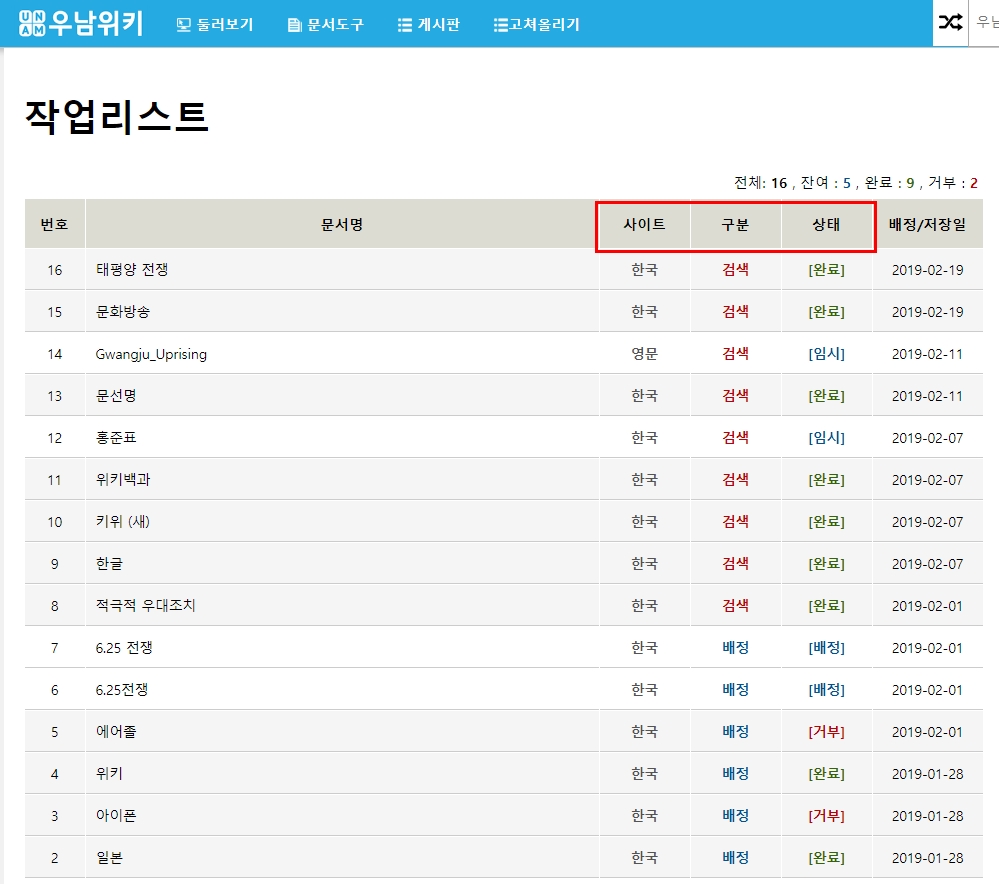Open the 게시판 menu
999x884 pixels.
click(429, 24)
